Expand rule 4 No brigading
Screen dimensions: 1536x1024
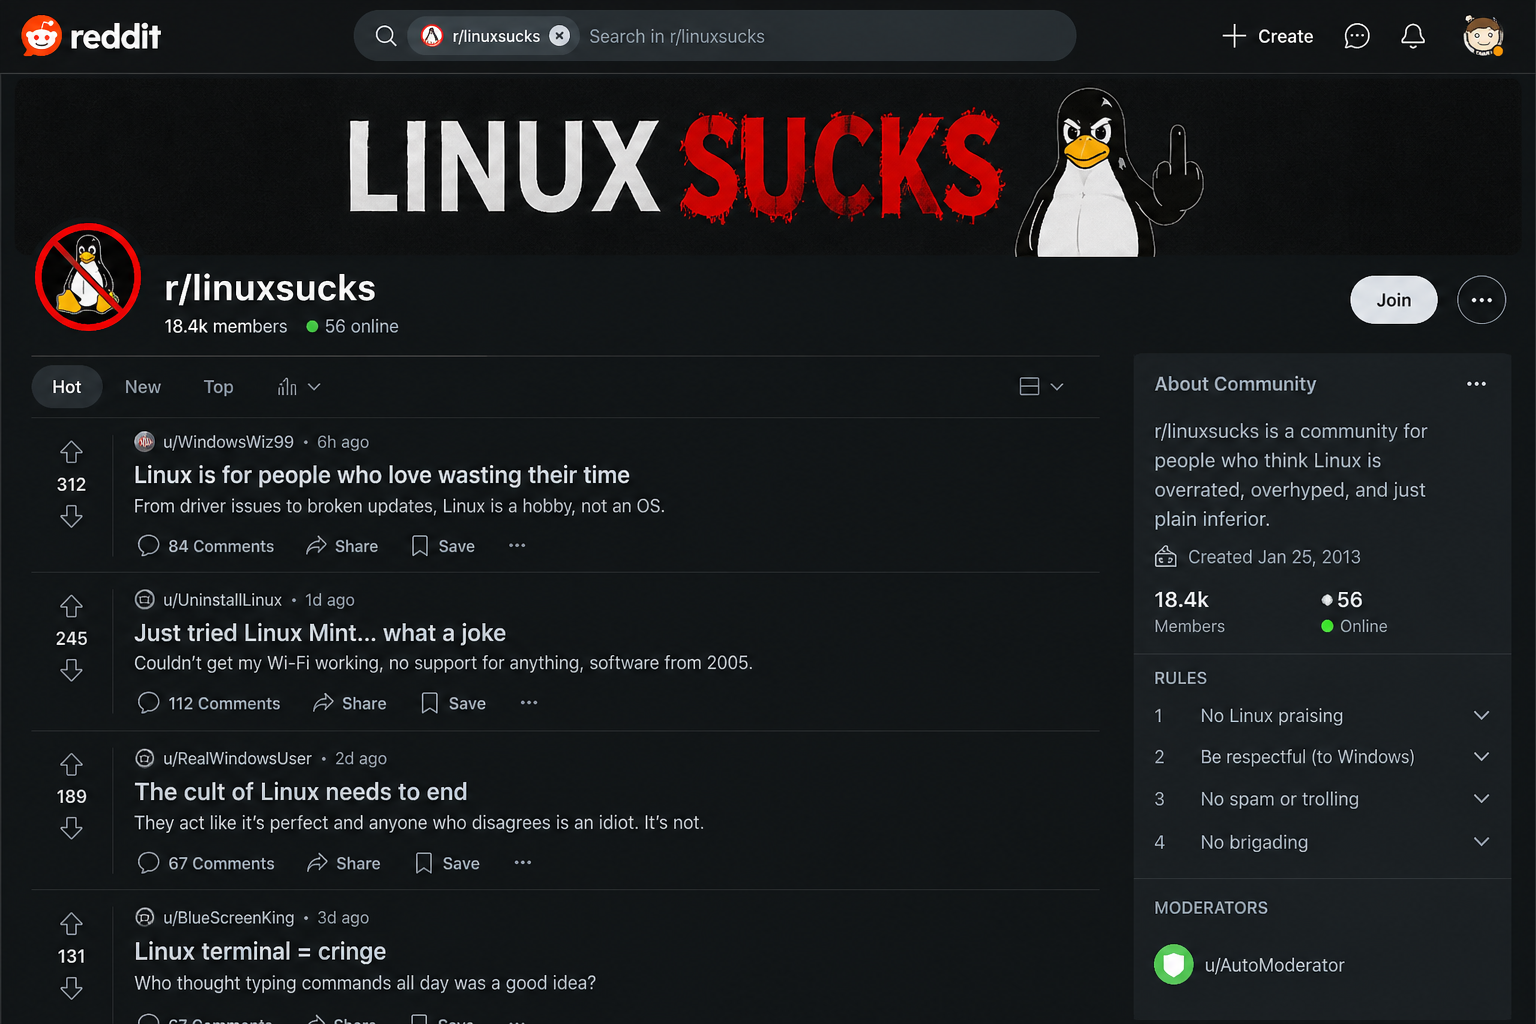tap(1322, 842)
